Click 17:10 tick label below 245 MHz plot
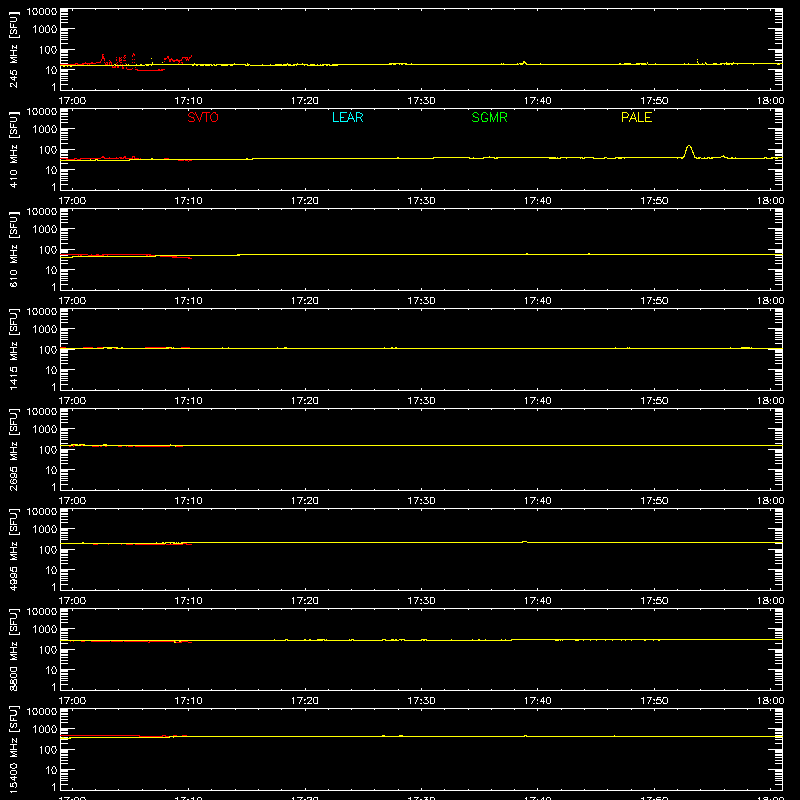 pos(188,101)
